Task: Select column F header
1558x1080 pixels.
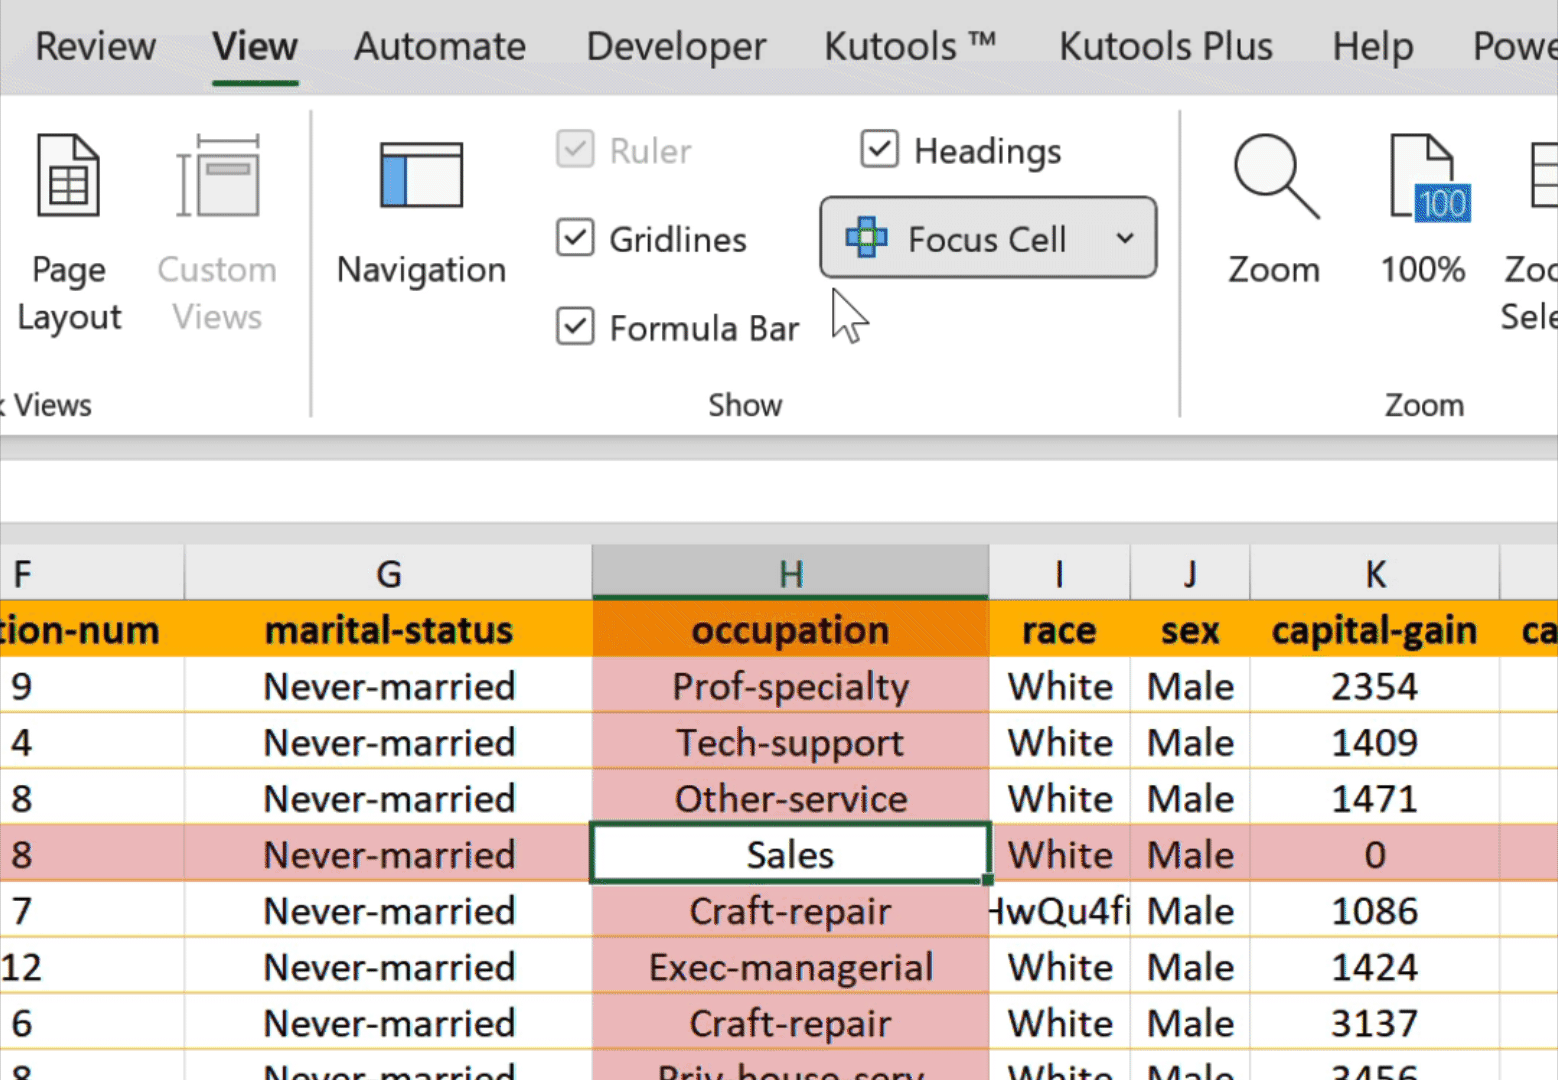Action: [92, 574]
